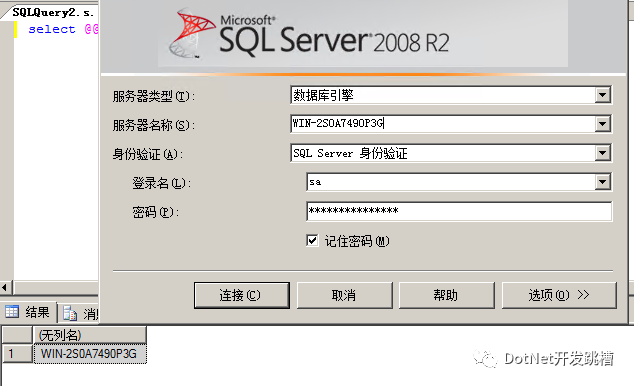634x386 pixels.
Task: Select result cell WIN-2S0A7490P3G
Action: [x=90, y=354]
